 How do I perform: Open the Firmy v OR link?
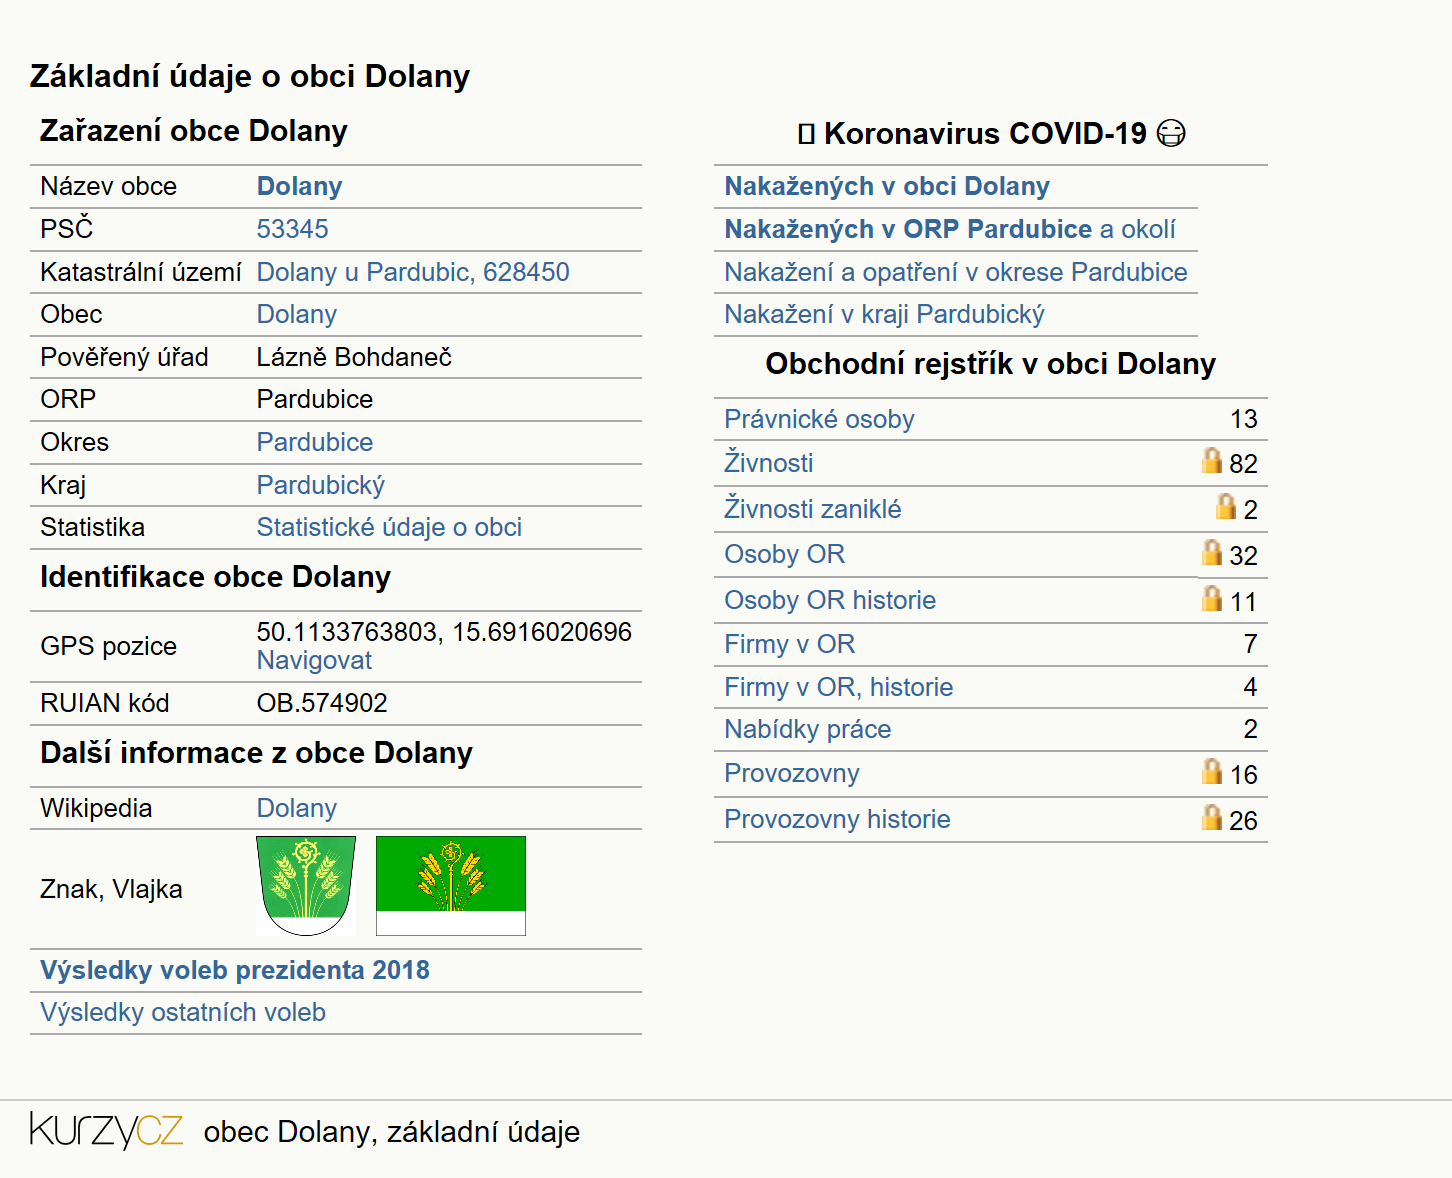(790, 644)
